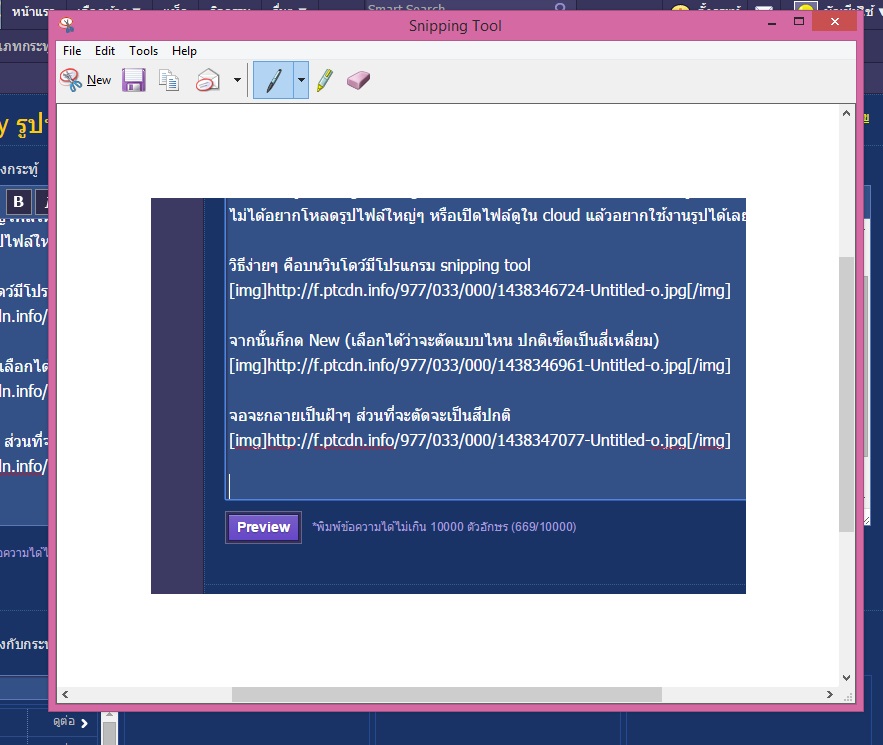Image resolution: width=883 pixels, height=745 pixels.
Task: Click the '(669/10000)' character count text
Action: 543,527
